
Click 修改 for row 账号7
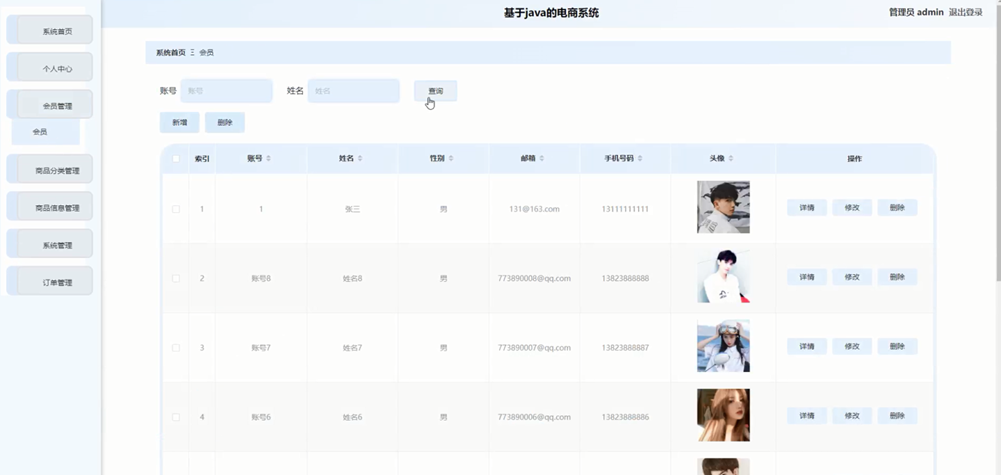(x=852, y=347)
